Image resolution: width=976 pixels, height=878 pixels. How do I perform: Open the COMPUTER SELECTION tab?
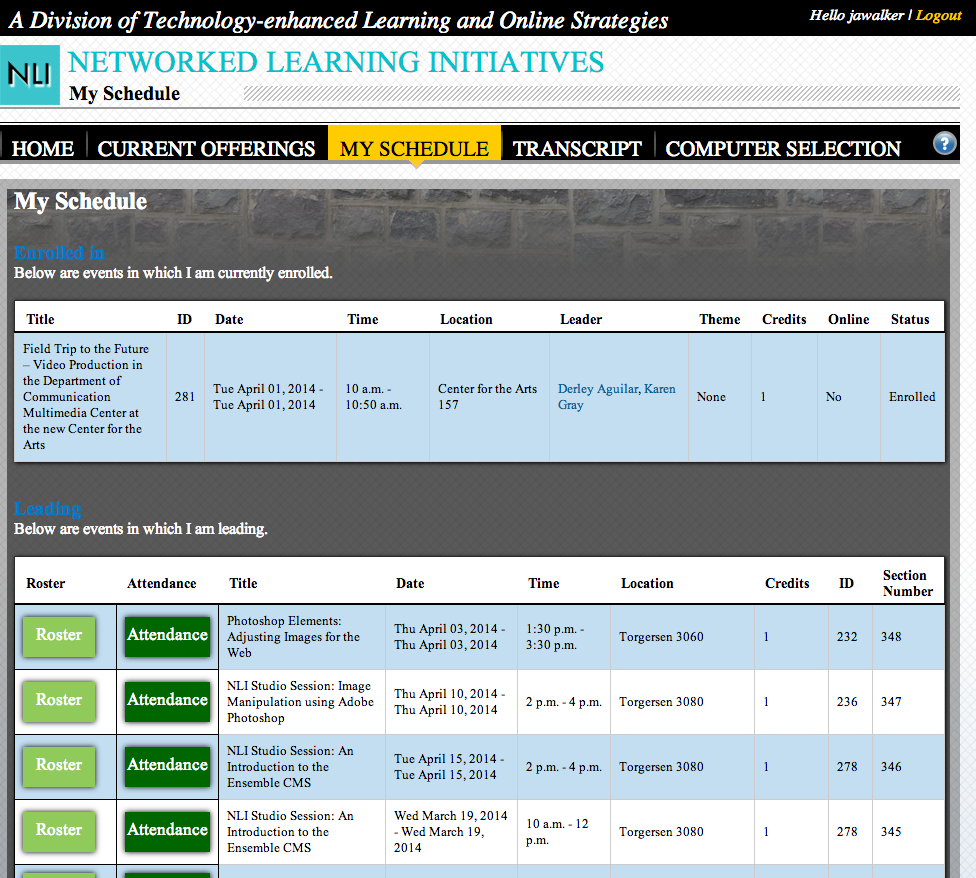783,149
